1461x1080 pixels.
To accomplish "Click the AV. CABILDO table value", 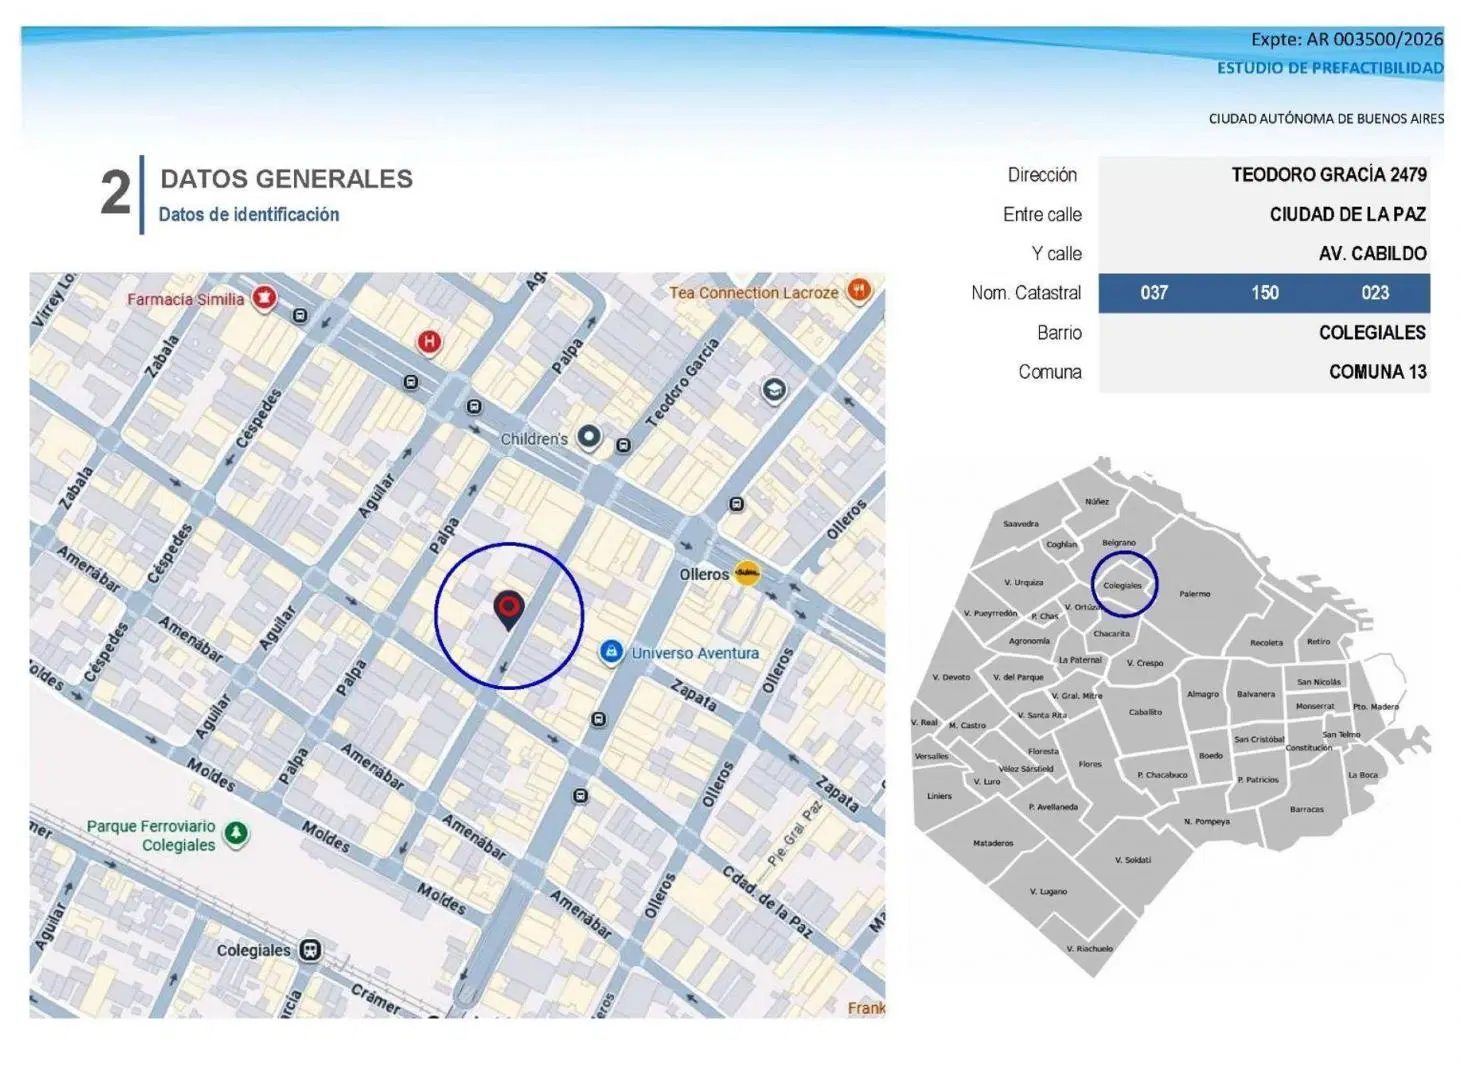I will coord(1373,254).
